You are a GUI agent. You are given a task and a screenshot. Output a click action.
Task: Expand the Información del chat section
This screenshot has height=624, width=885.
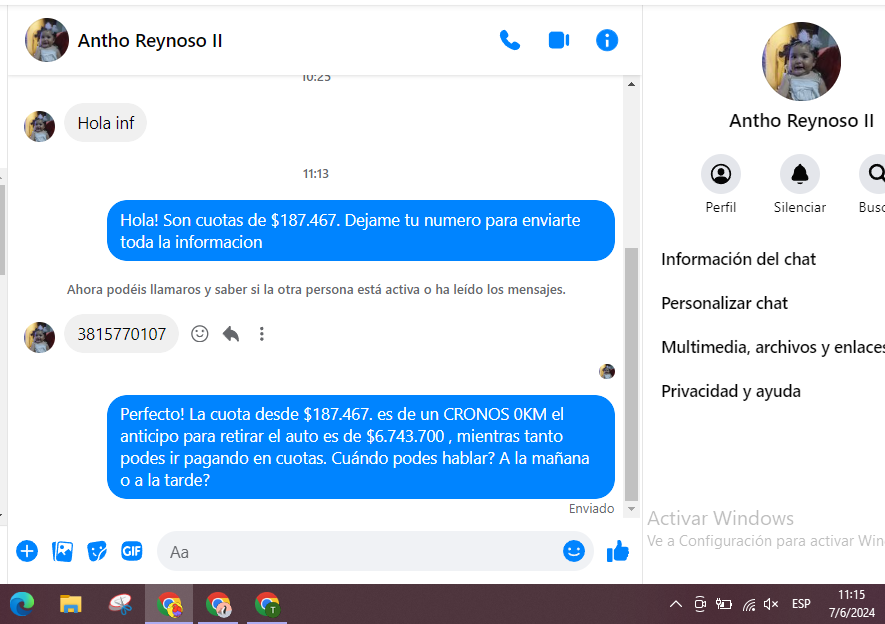pos(738,259)
